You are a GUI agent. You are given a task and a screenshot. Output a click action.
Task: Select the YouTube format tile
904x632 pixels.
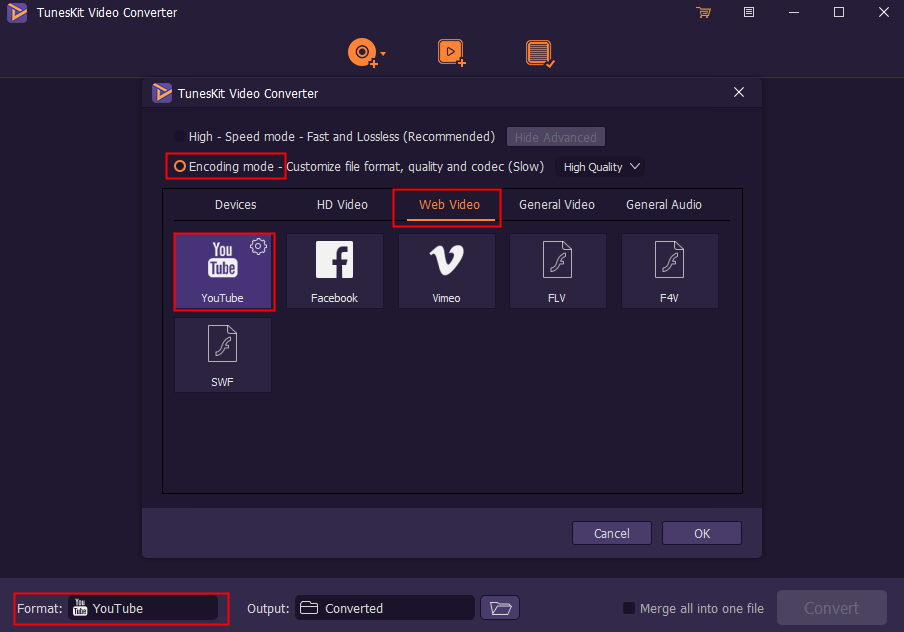point(223,271)
